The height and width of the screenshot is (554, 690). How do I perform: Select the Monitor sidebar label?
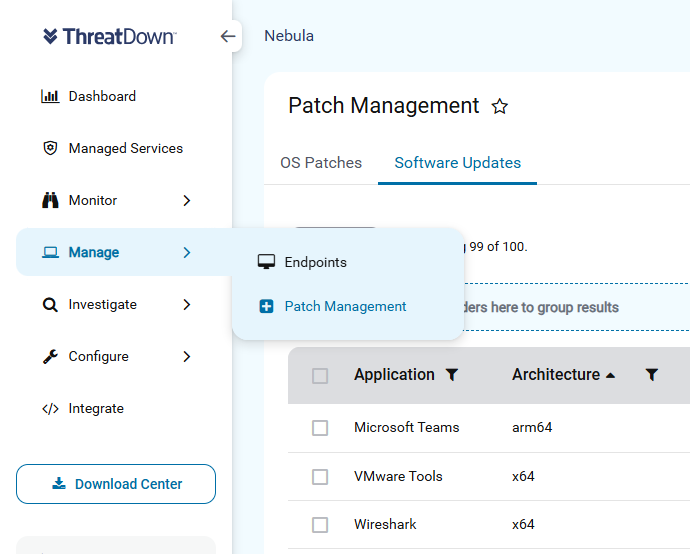click(x=93, y=200)
